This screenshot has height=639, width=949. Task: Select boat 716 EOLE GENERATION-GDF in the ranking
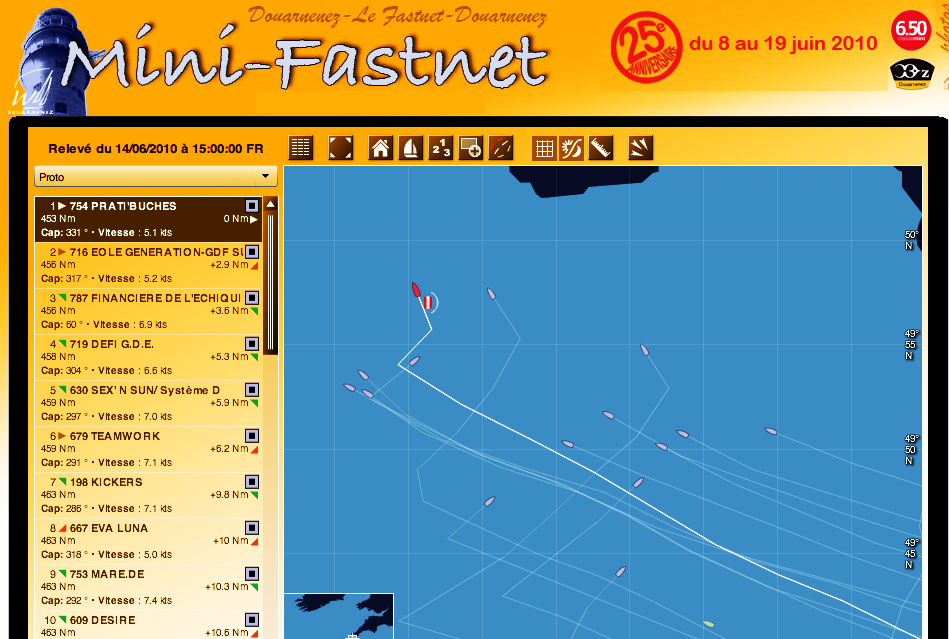(x=148, y=265)
